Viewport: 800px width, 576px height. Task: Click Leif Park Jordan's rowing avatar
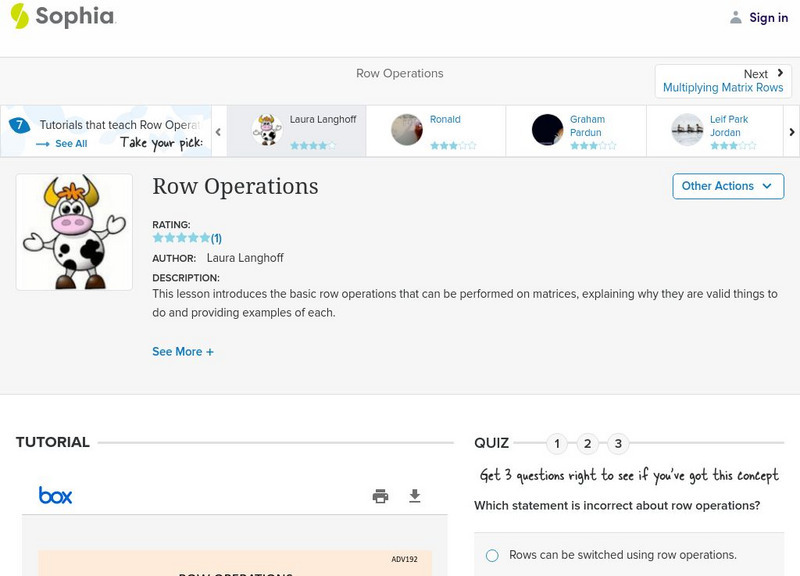(x=687, y=130)
